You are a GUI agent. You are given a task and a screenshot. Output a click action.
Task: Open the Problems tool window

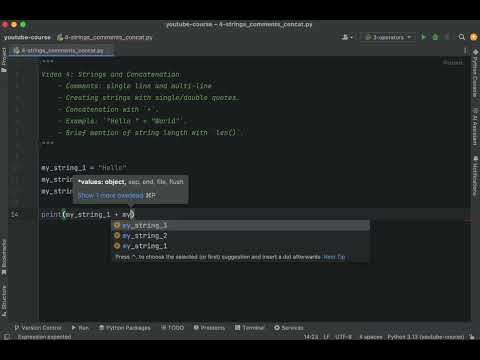click(209, 328)
